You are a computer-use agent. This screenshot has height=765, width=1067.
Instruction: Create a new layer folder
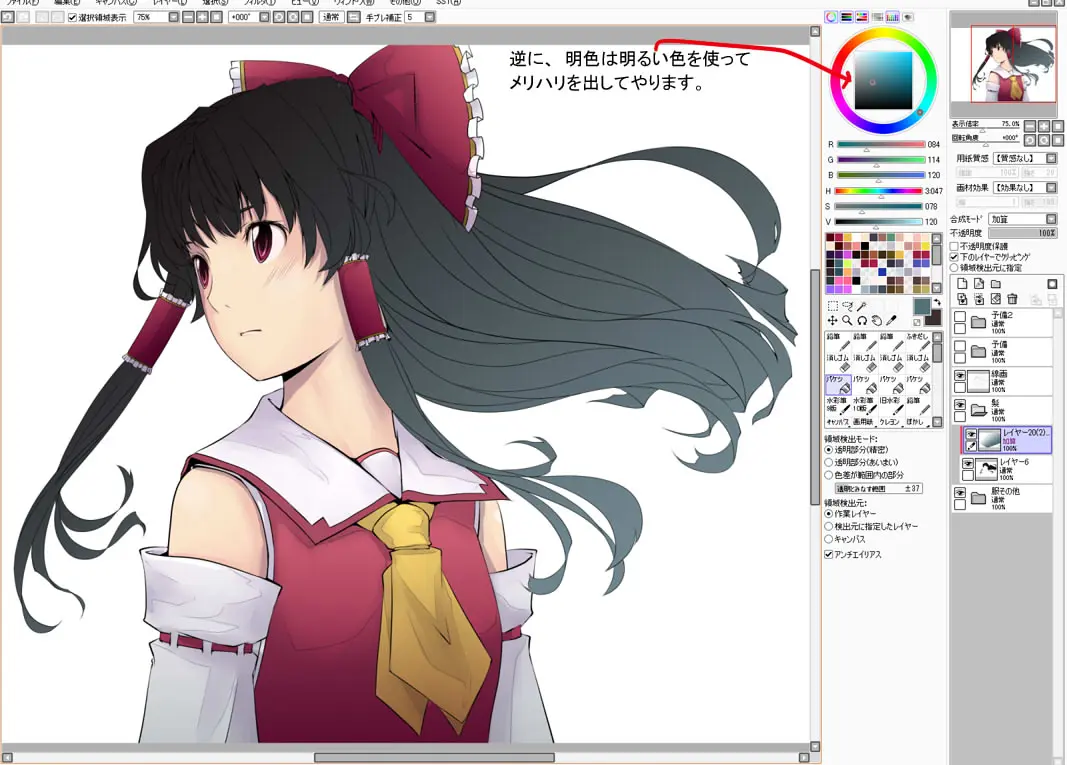[x=996, y=283]
